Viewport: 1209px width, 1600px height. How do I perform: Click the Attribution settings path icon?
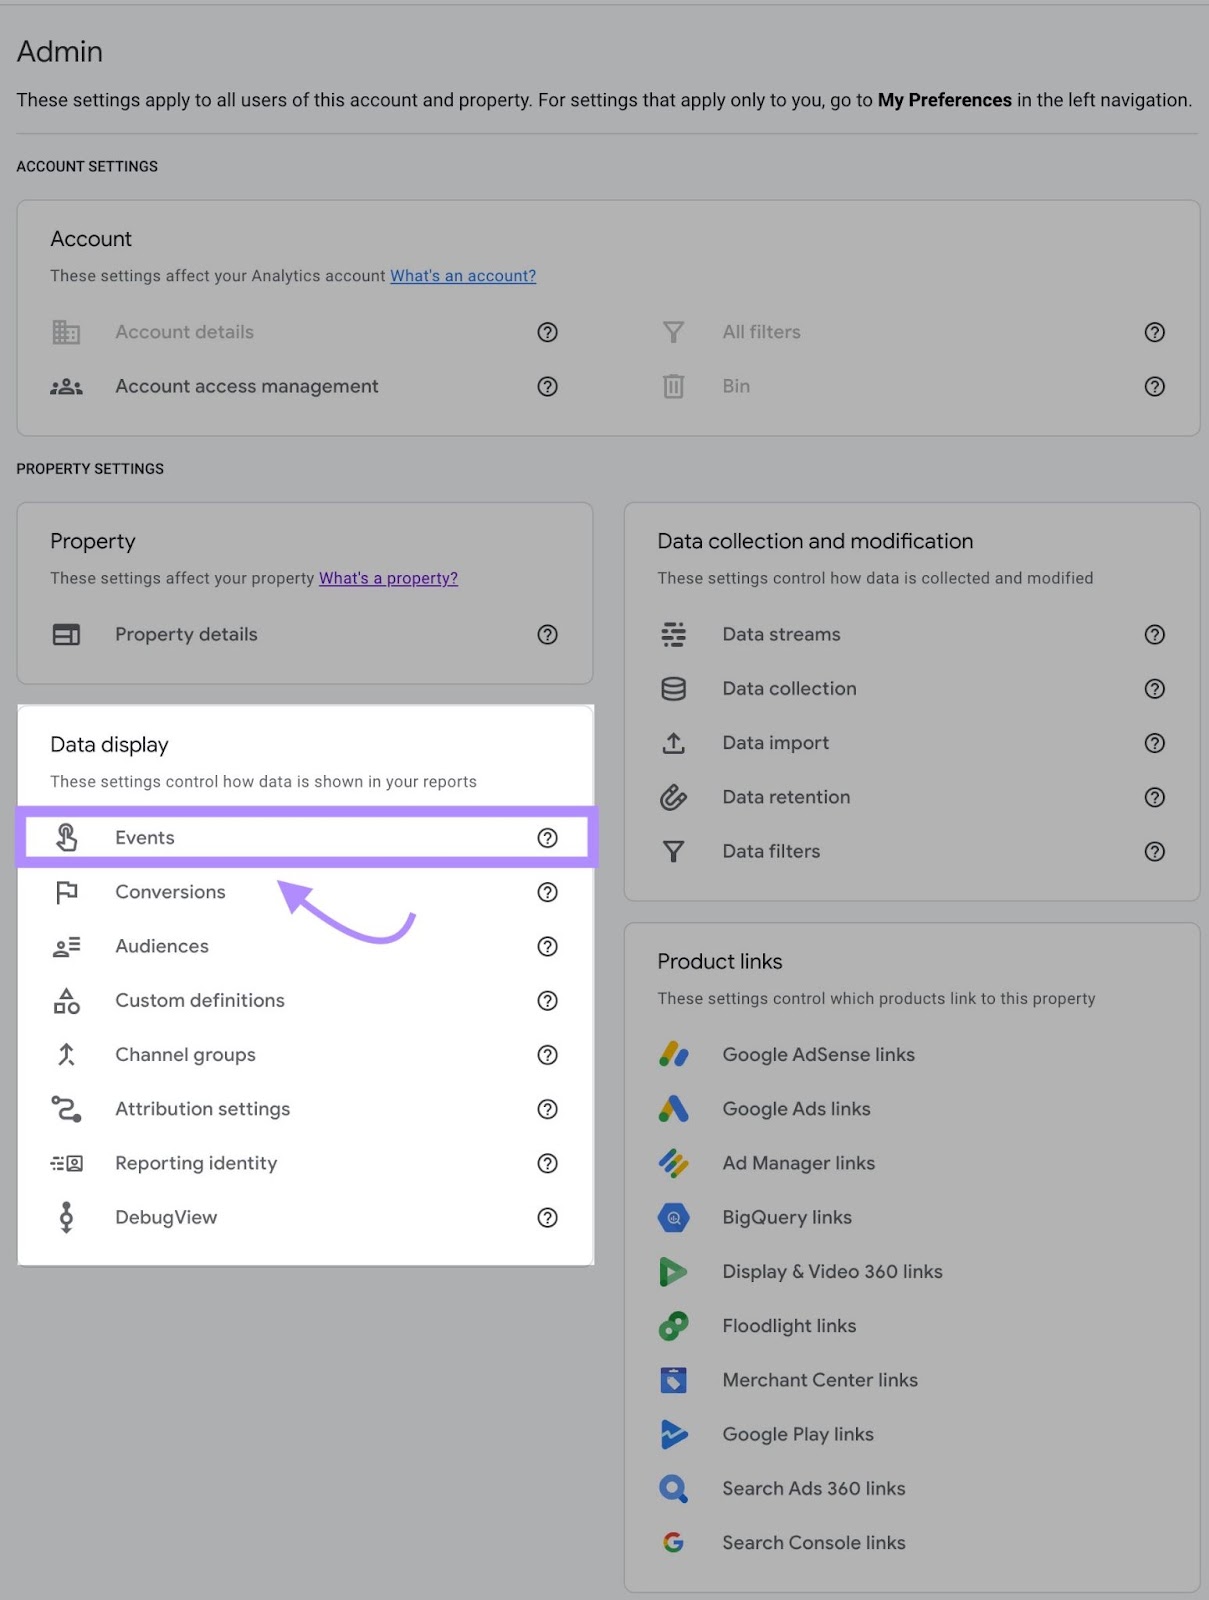(x=66, y=1109)
